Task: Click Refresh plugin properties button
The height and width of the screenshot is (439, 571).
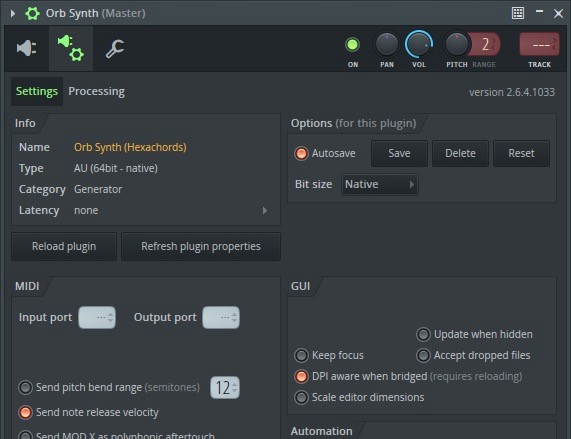Action: (201, 246)
